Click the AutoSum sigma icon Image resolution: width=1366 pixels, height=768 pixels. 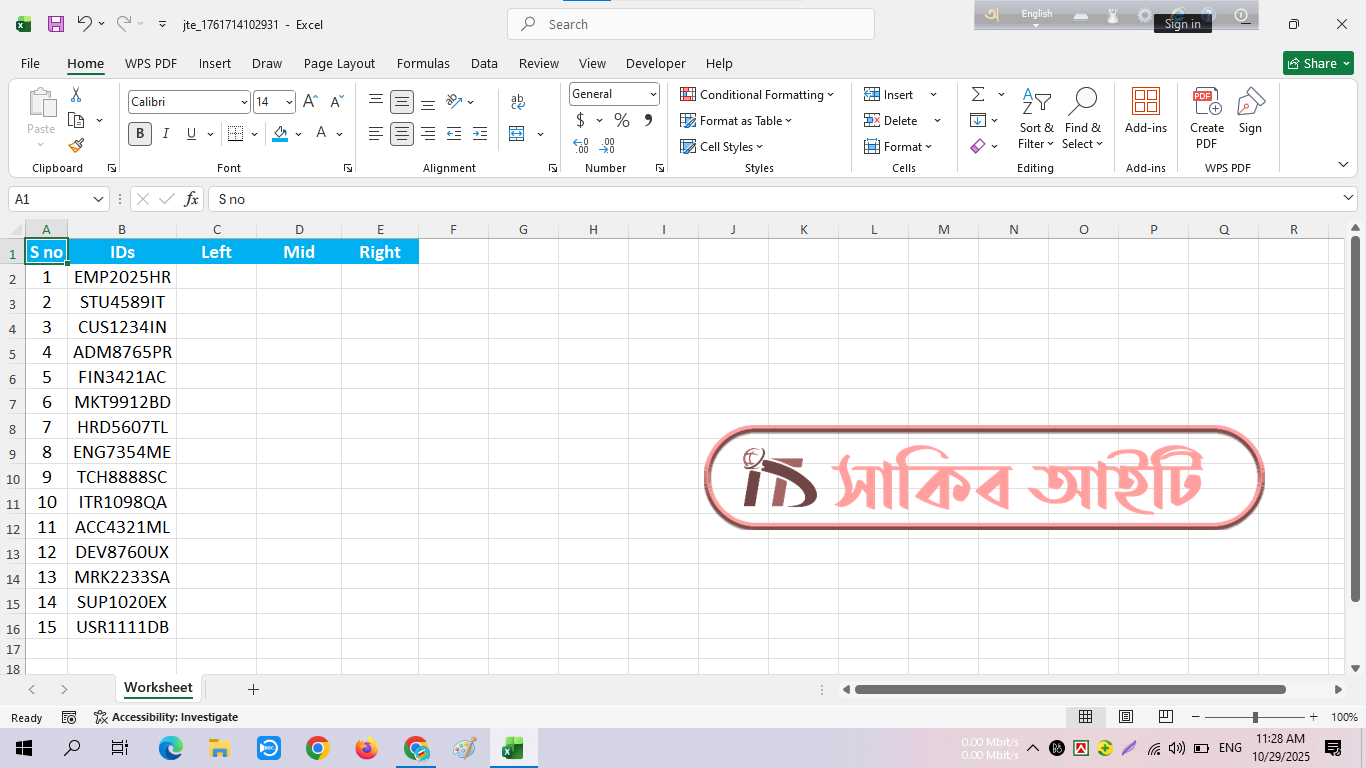click(978, 95)
